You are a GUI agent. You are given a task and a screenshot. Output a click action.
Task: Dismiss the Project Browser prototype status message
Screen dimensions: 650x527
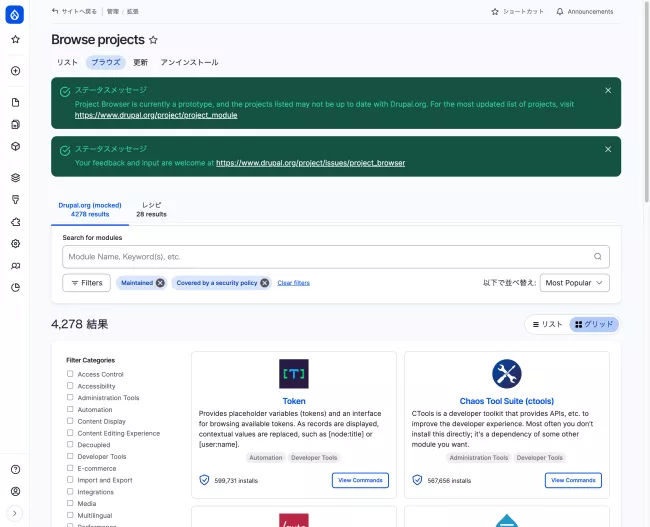(x=608, y=90)
